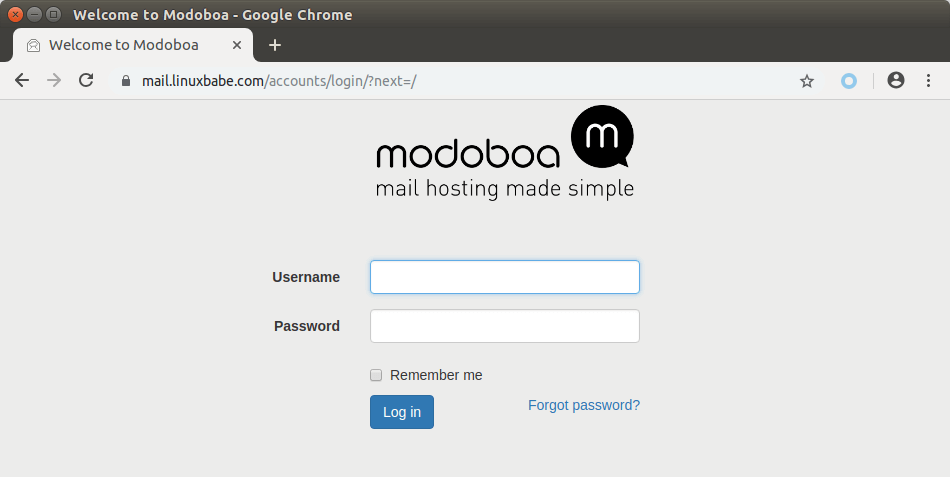Close the Welcome to Modoboa tab
Image resolution: width=950 pixels, height=477 pixels.
[x=235, y=45]
